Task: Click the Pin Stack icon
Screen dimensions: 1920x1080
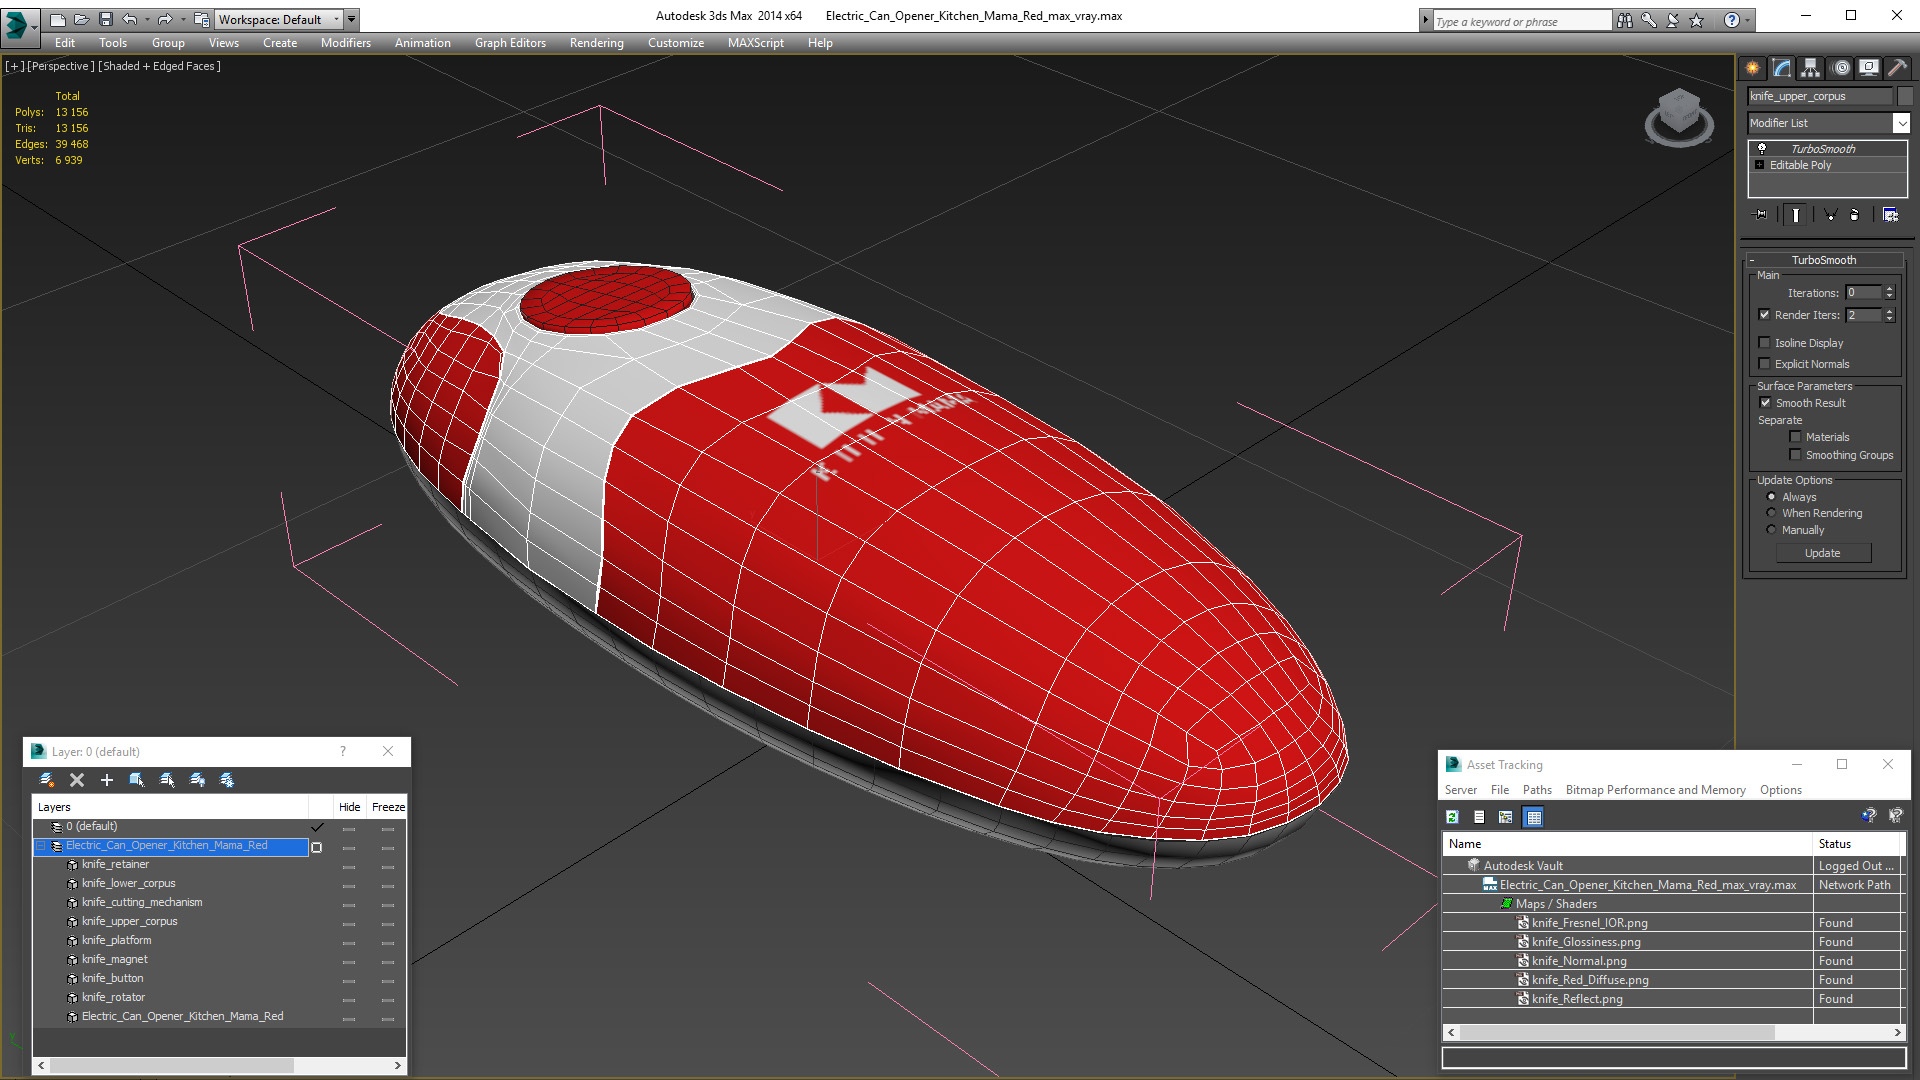Action: pyautogui.click(x=1761, y=214)
